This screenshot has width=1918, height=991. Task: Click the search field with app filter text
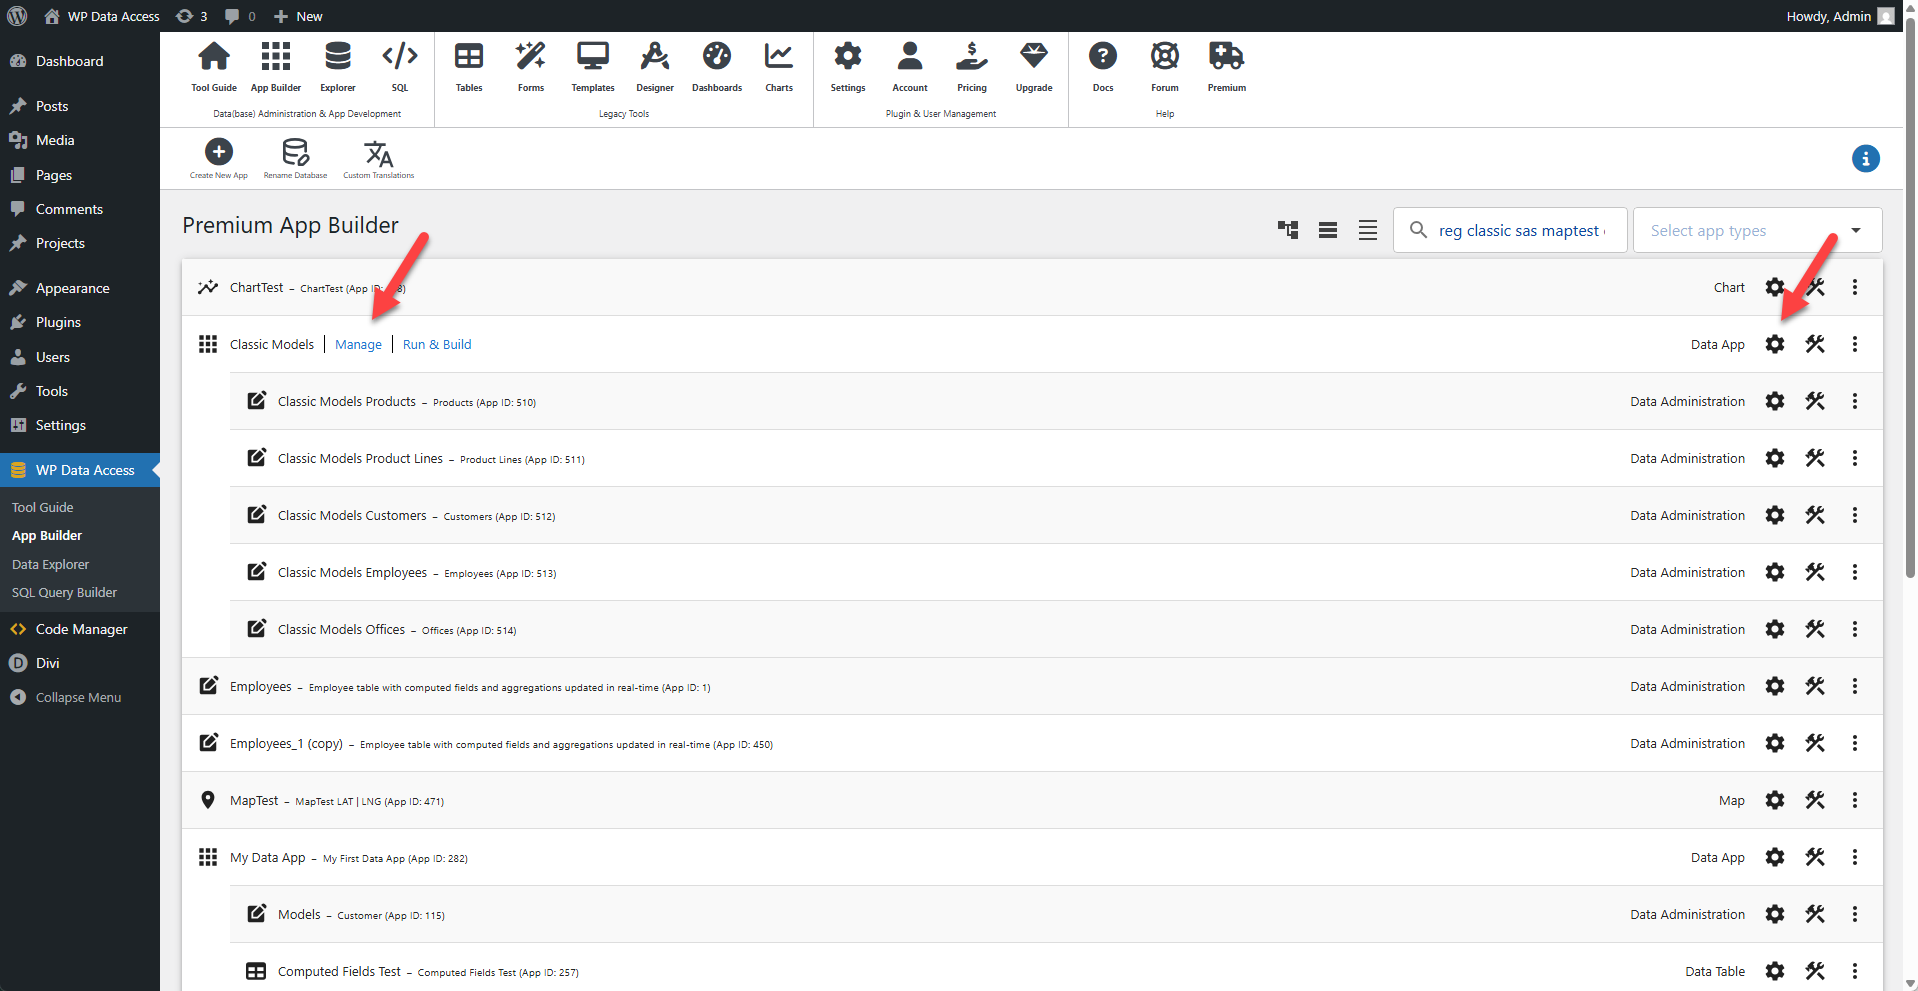click(1520, 229)
